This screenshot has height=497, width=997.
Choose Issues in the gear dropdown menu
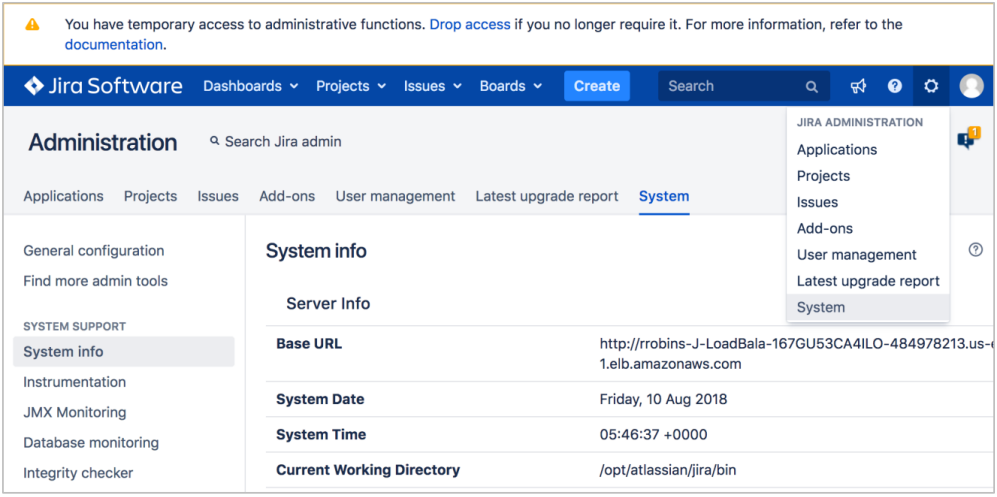(x=868, y=202)
